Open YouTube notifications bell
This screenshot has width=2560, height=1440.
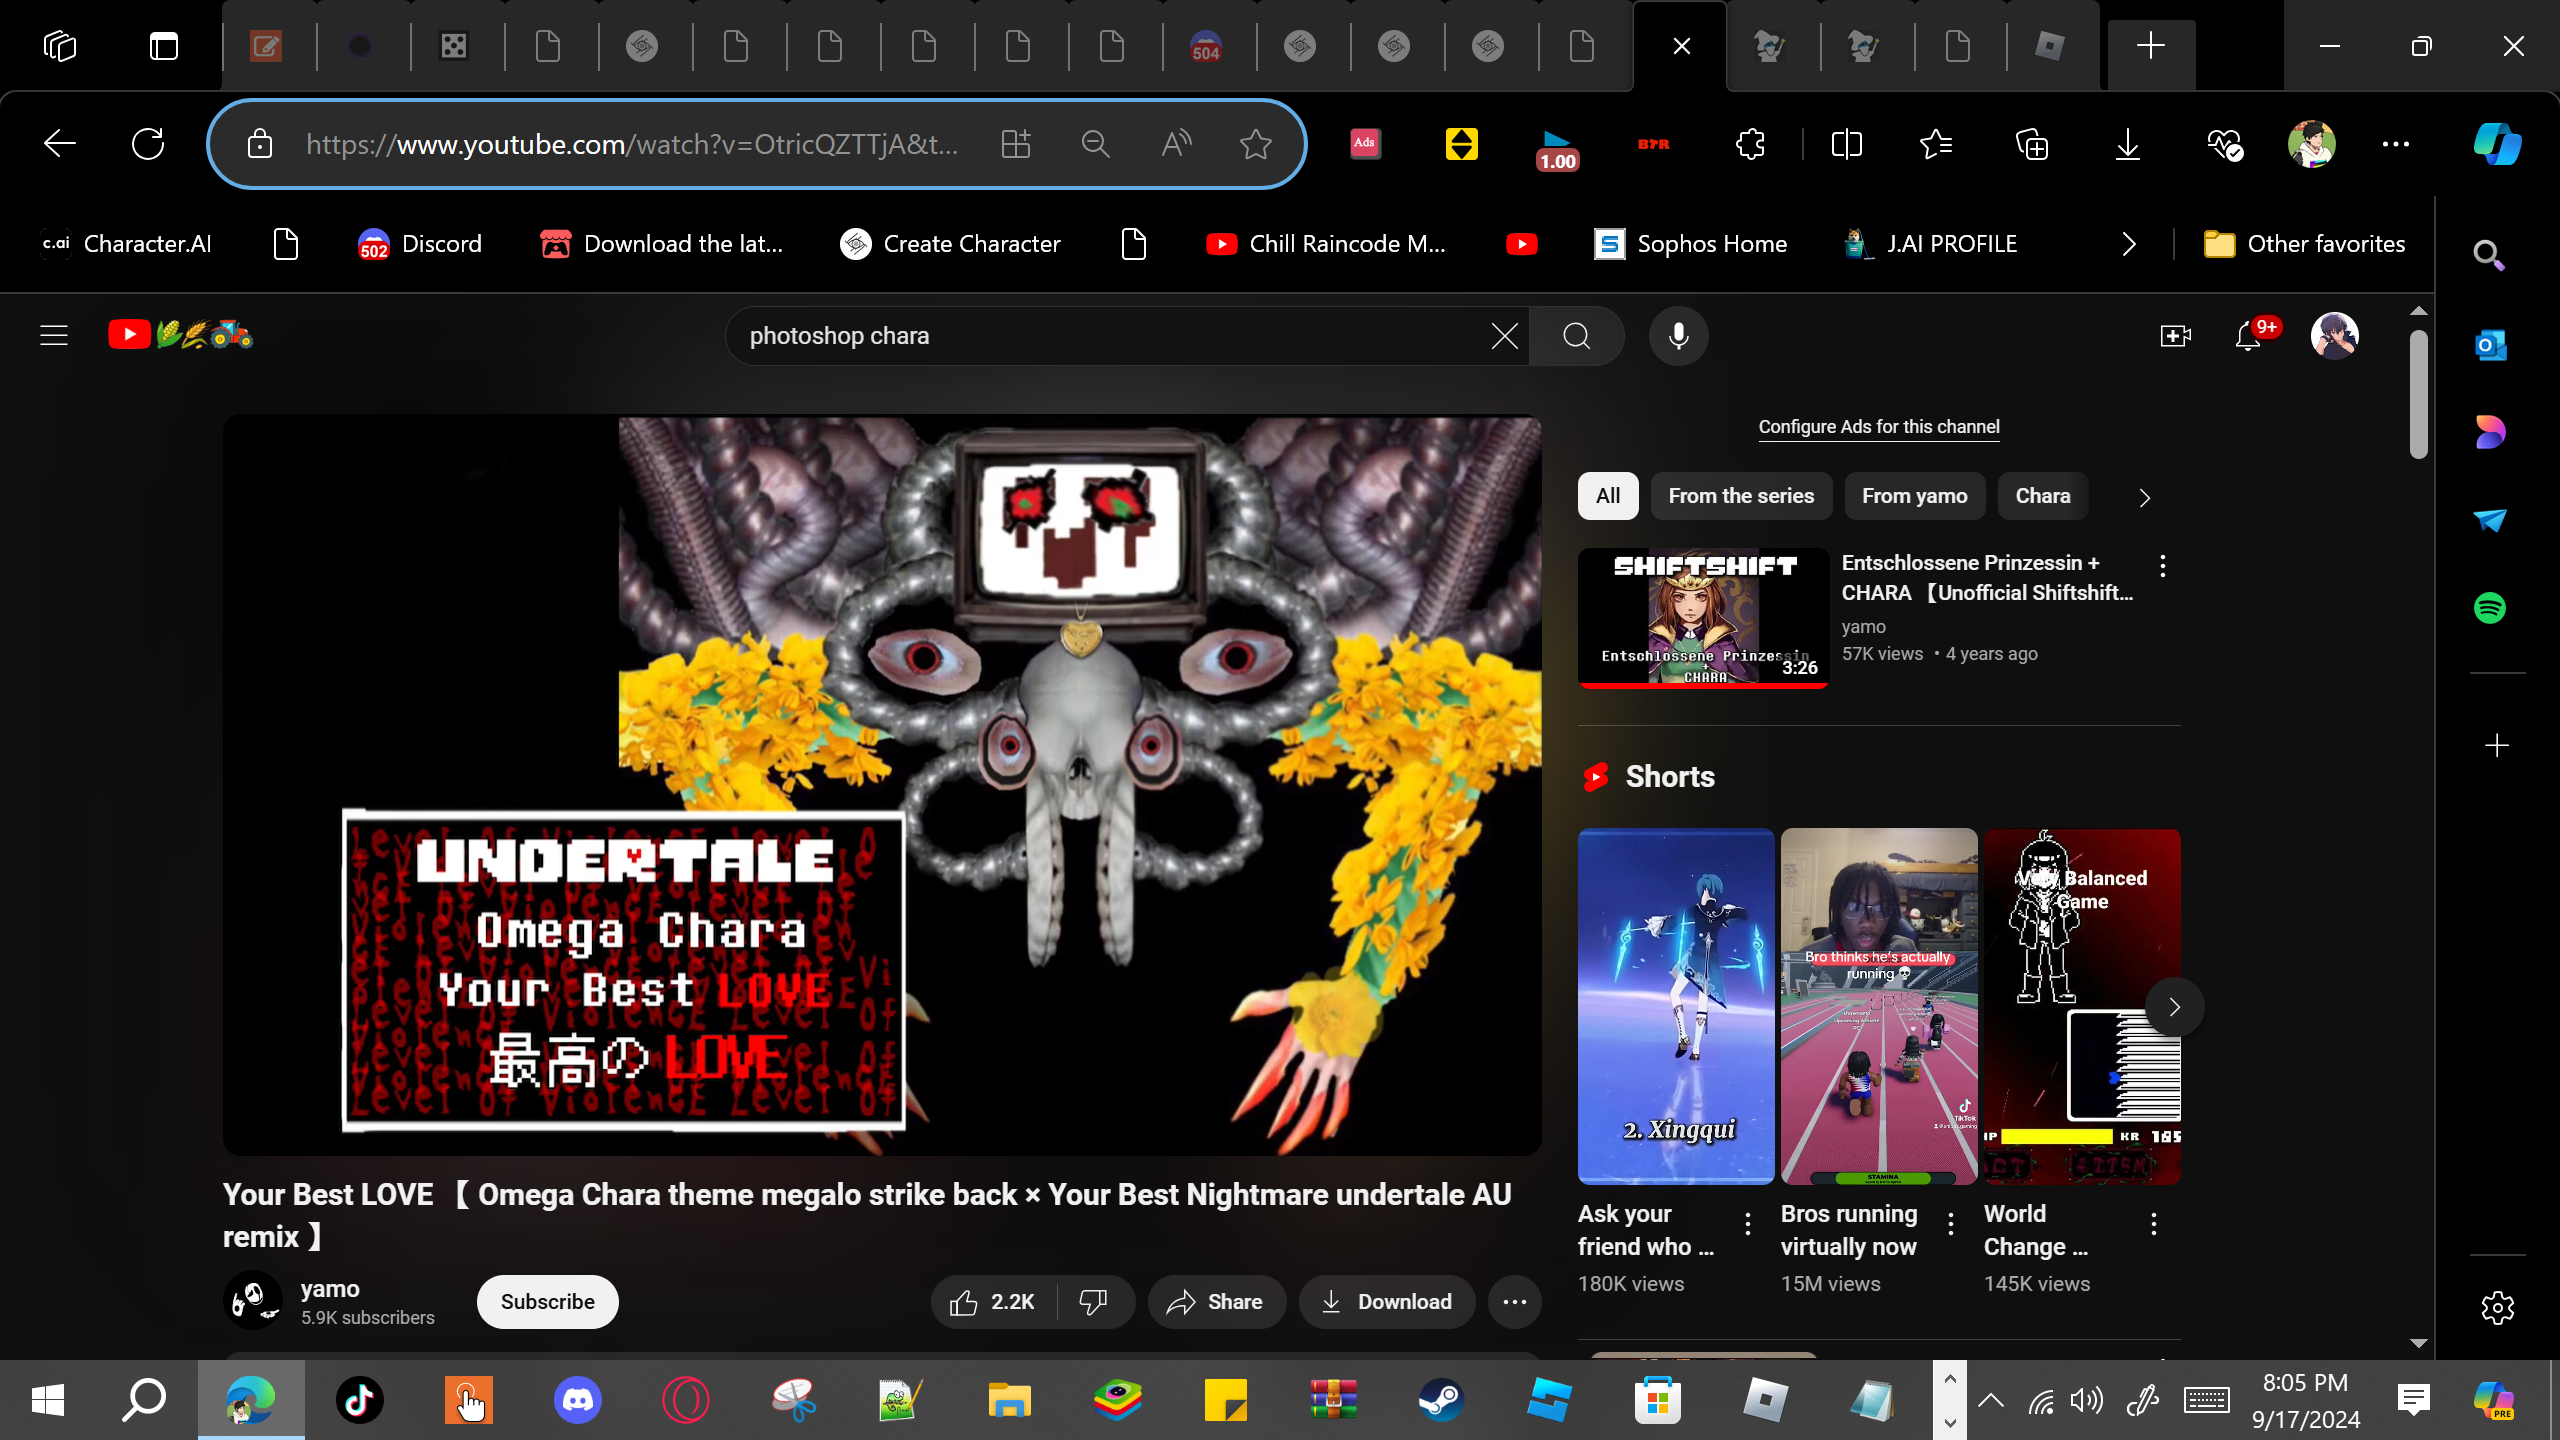tap(2248, 336)
